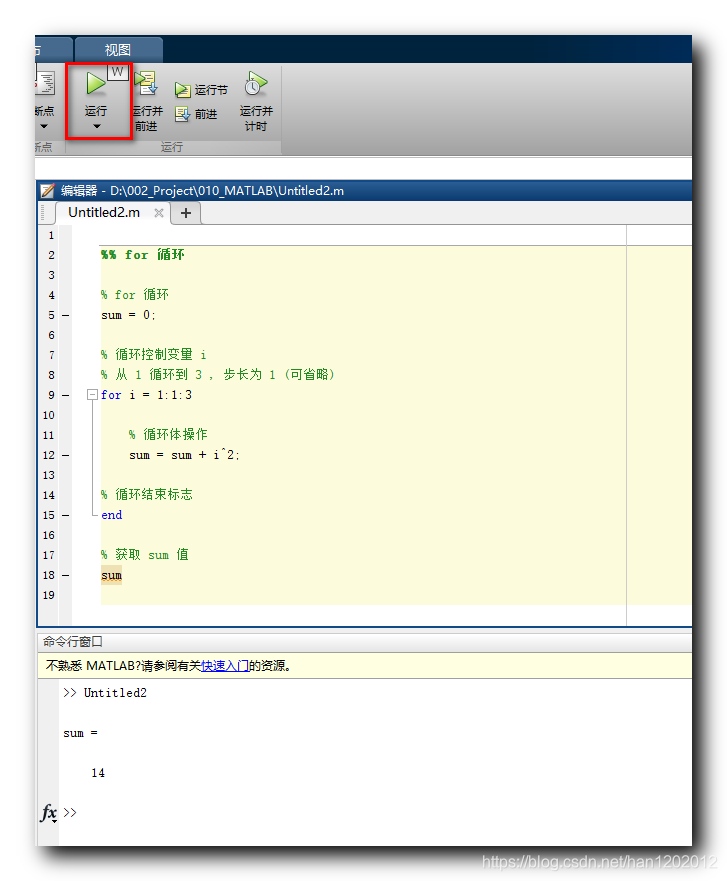Click the Breakpoints icon
Viewport: 727px width, 881px height.
pos(45,84)
